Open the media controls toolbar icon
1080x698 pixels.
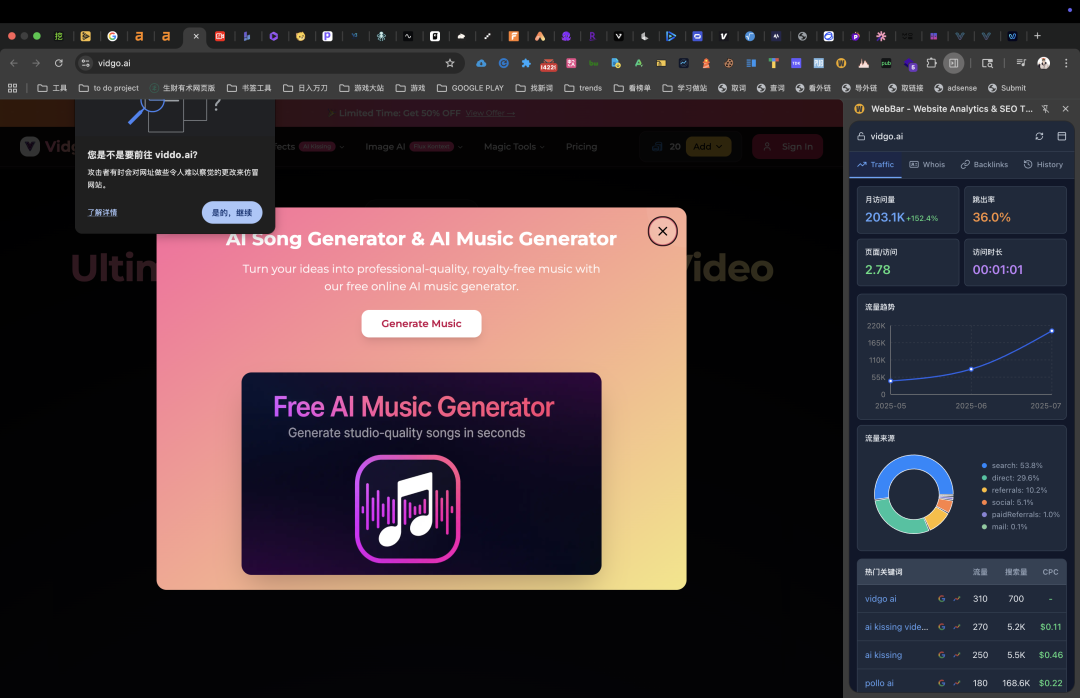click(1021, 63)
